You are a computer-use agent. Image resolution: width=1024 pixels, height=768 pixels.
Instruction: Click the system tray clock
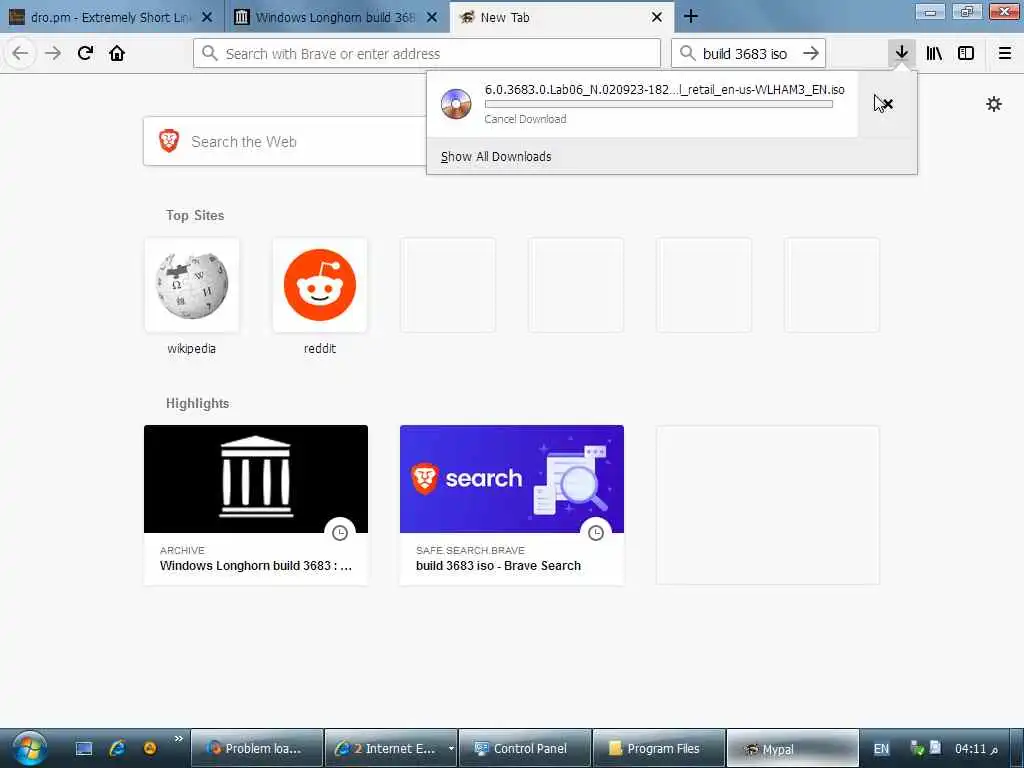(976, 748)
